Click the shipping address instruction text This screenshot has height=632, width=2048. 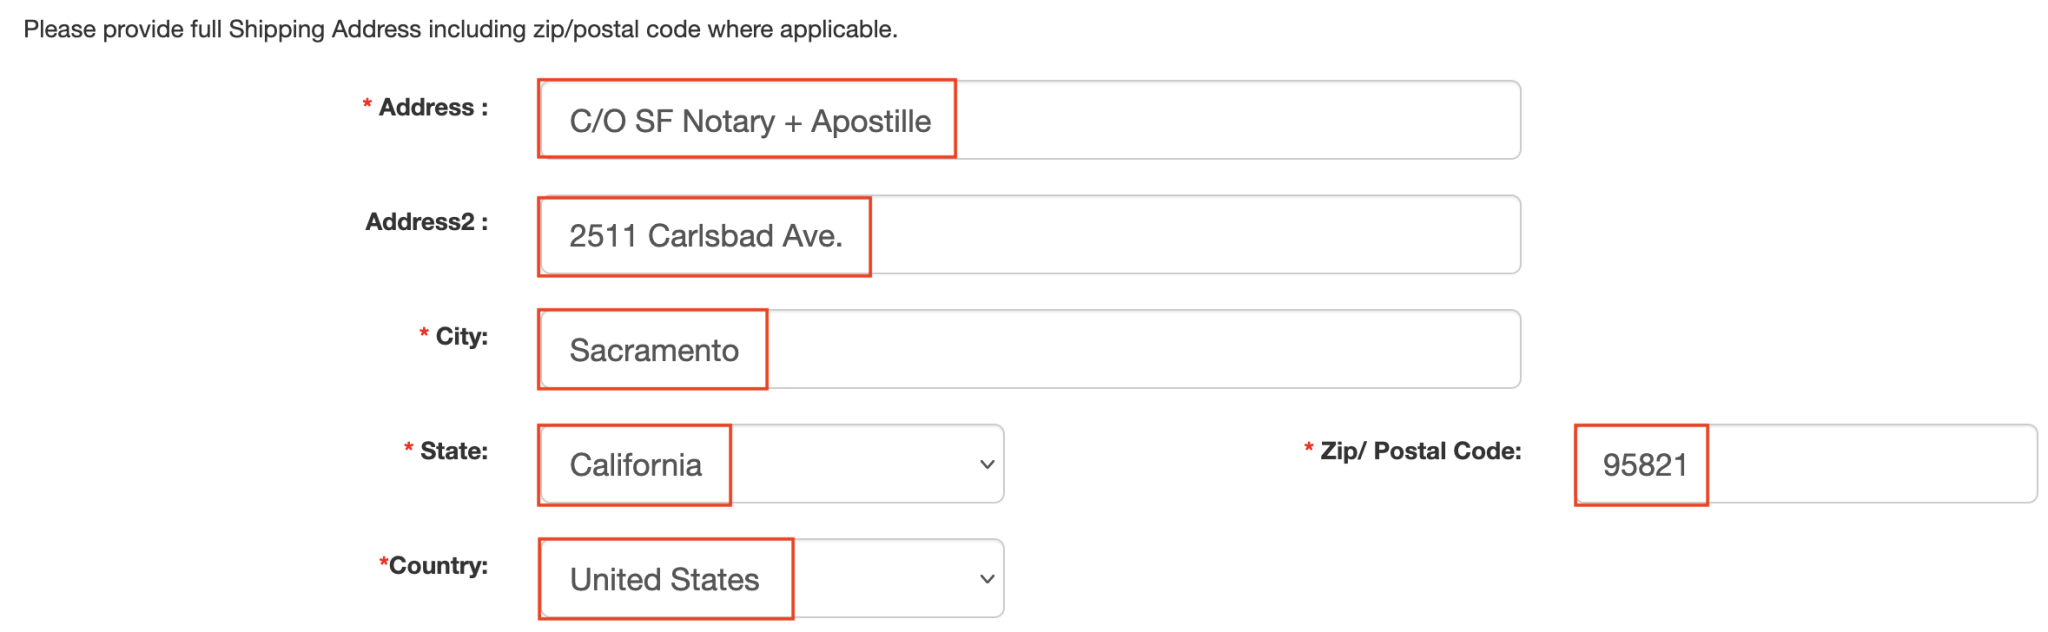(x=460, y=29)
